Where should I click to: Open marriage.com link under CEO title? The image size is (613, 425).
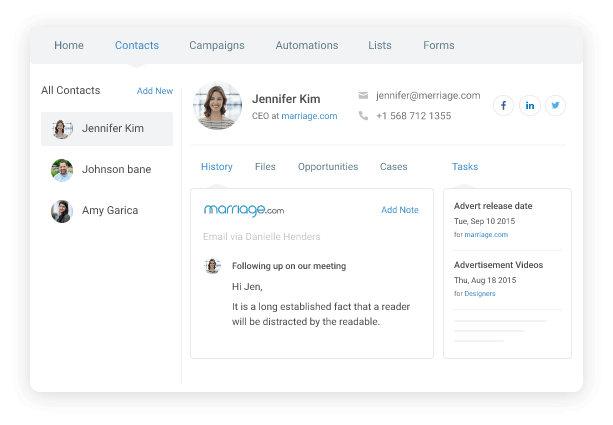coord(309,116)
